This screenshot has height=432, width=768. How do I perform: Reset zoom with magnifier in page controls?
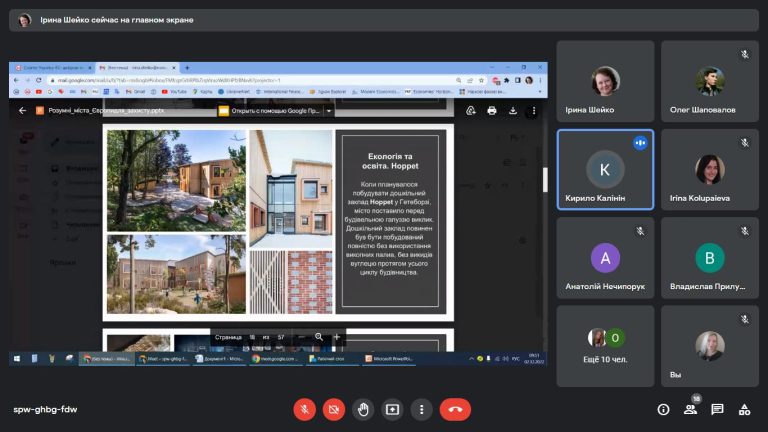pos(319,337)
